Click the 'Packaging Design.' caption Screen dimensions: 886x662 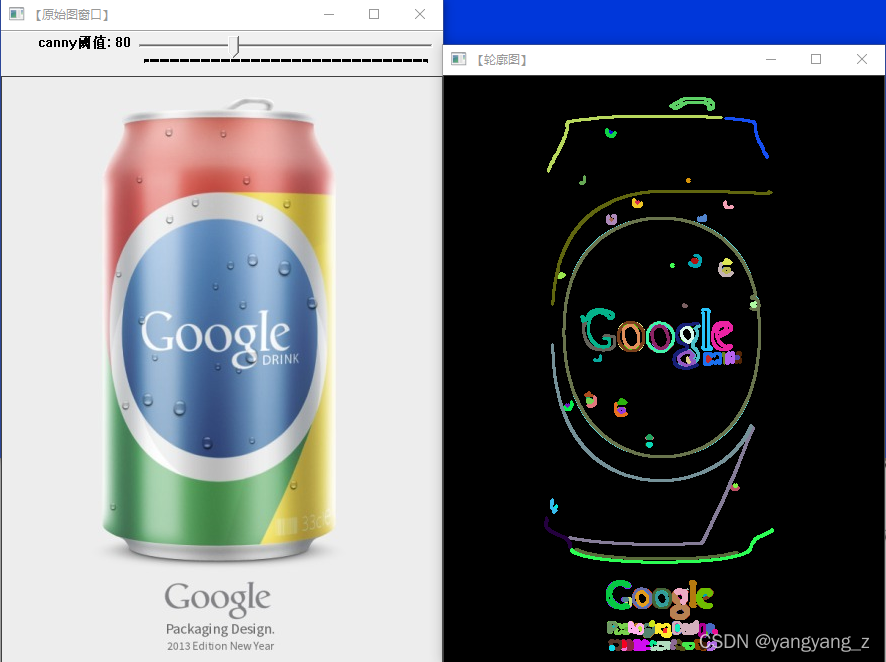pos(220,629)
